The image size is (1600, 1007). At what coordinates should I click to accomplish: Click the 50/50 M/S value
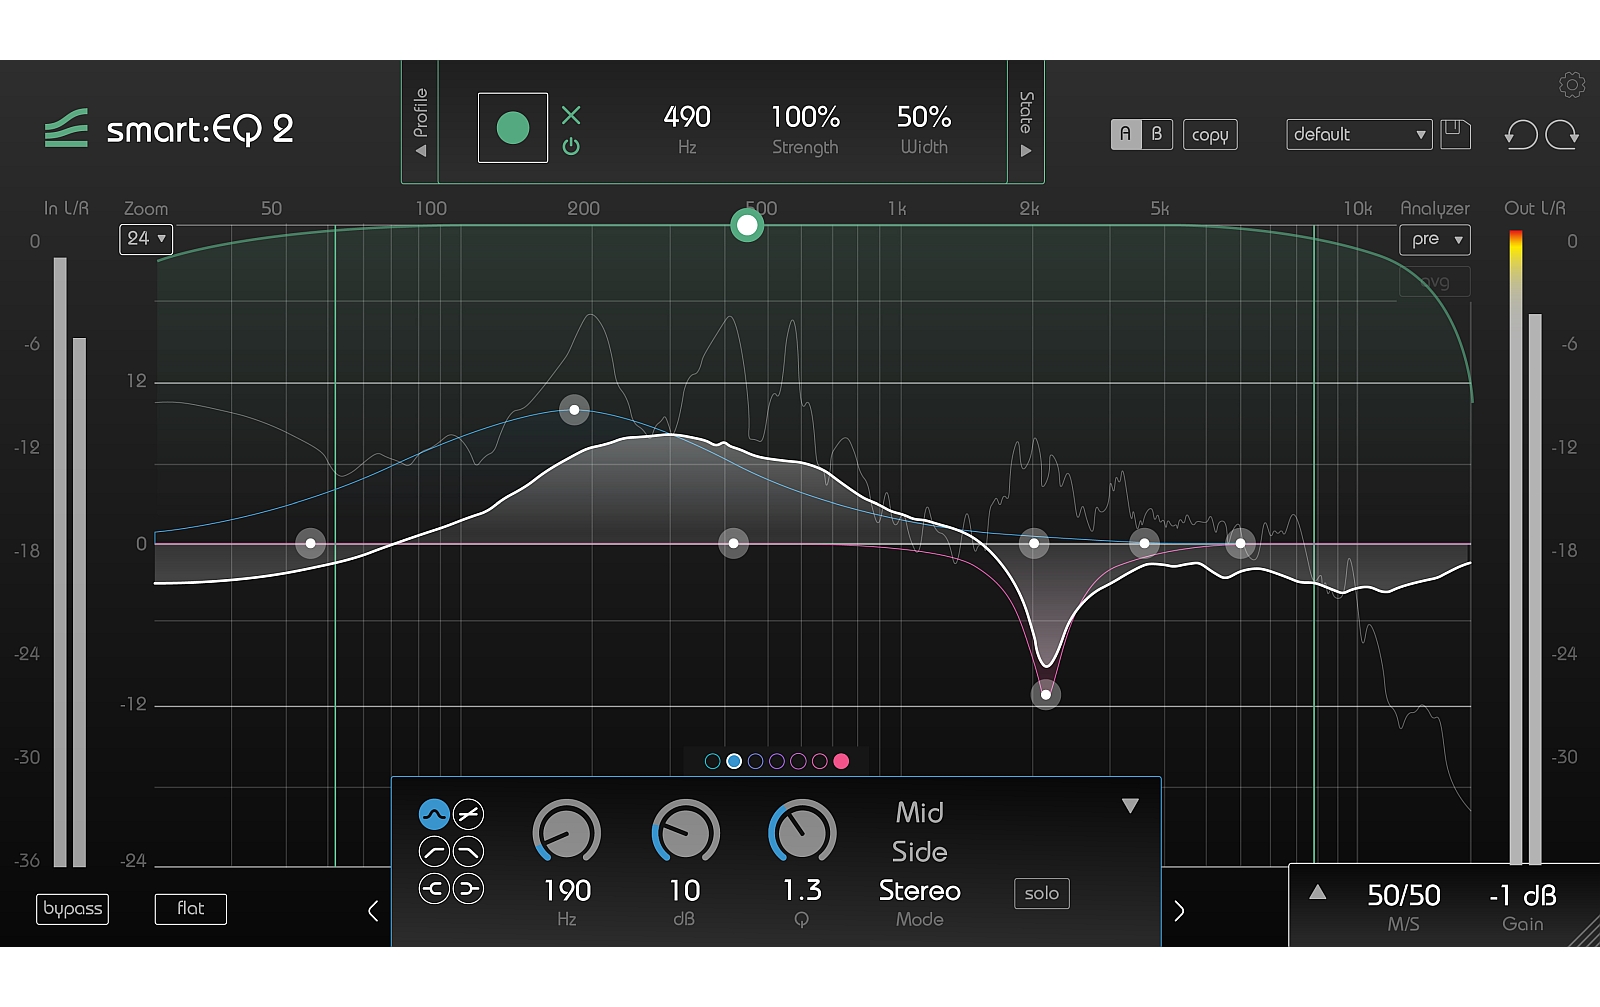[x=1404, y=895]
